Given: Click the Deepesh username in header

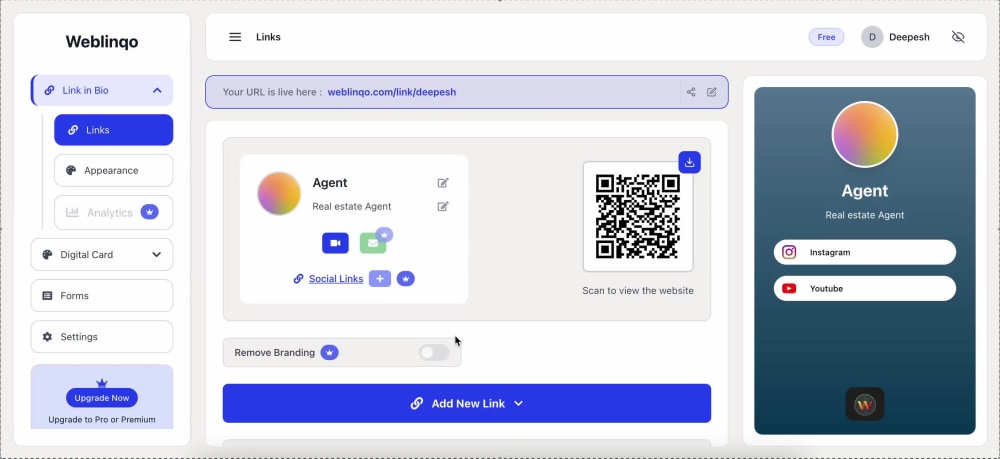Looking at the screenshot, I should 909,37.
